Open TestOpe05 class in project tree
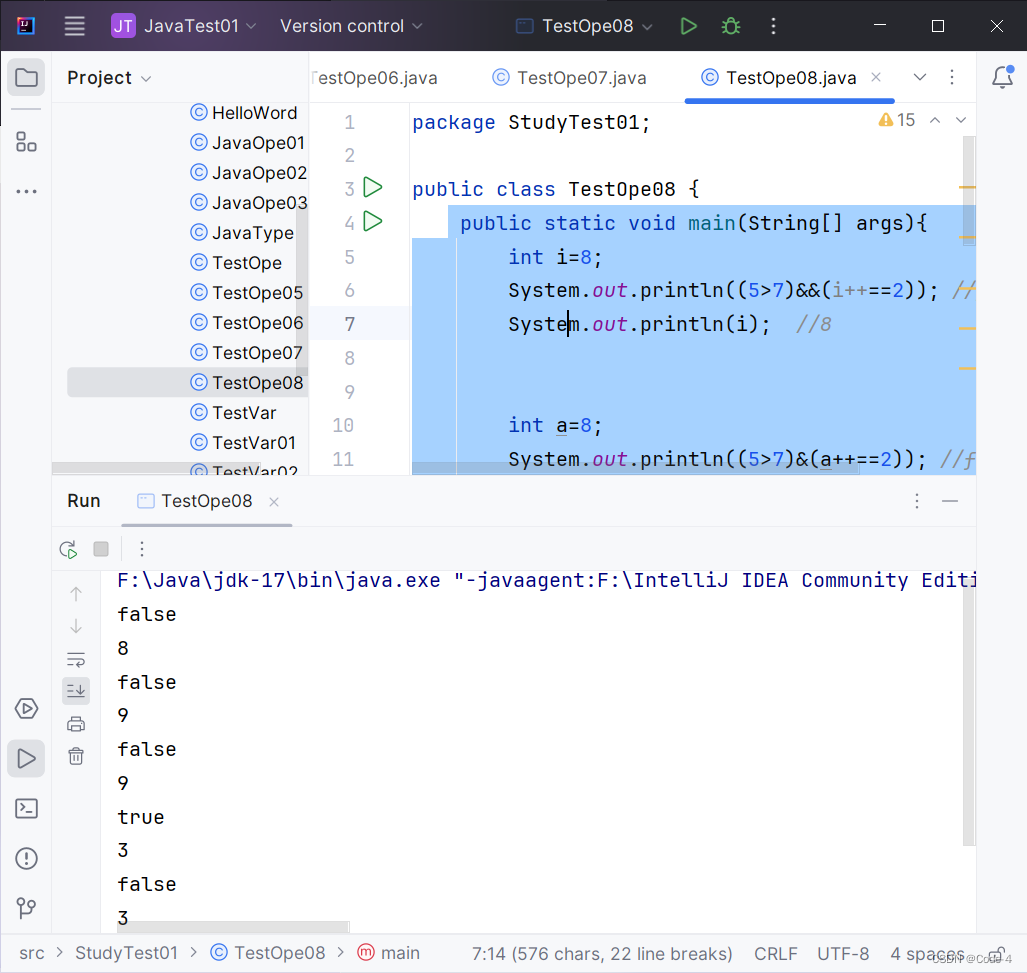Viewport: 1027px width, 973px height. pos(247,293)
